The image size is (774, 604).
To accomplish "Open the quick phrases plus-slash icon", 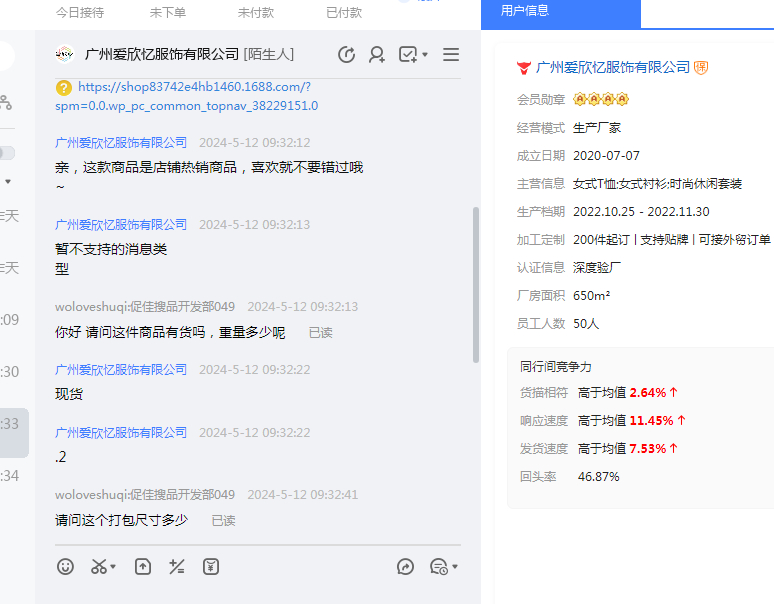I will [177, 566].
